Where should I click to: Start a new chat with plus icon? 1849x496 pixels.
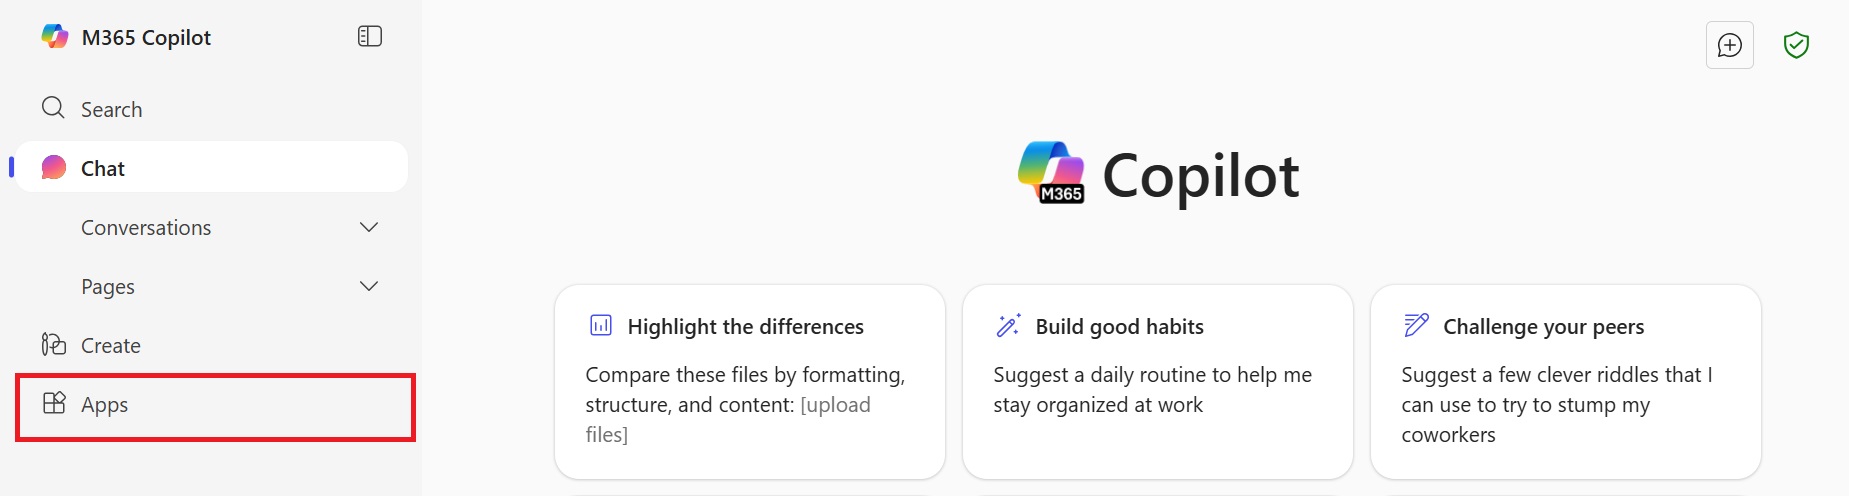[x=1729, y=45]
